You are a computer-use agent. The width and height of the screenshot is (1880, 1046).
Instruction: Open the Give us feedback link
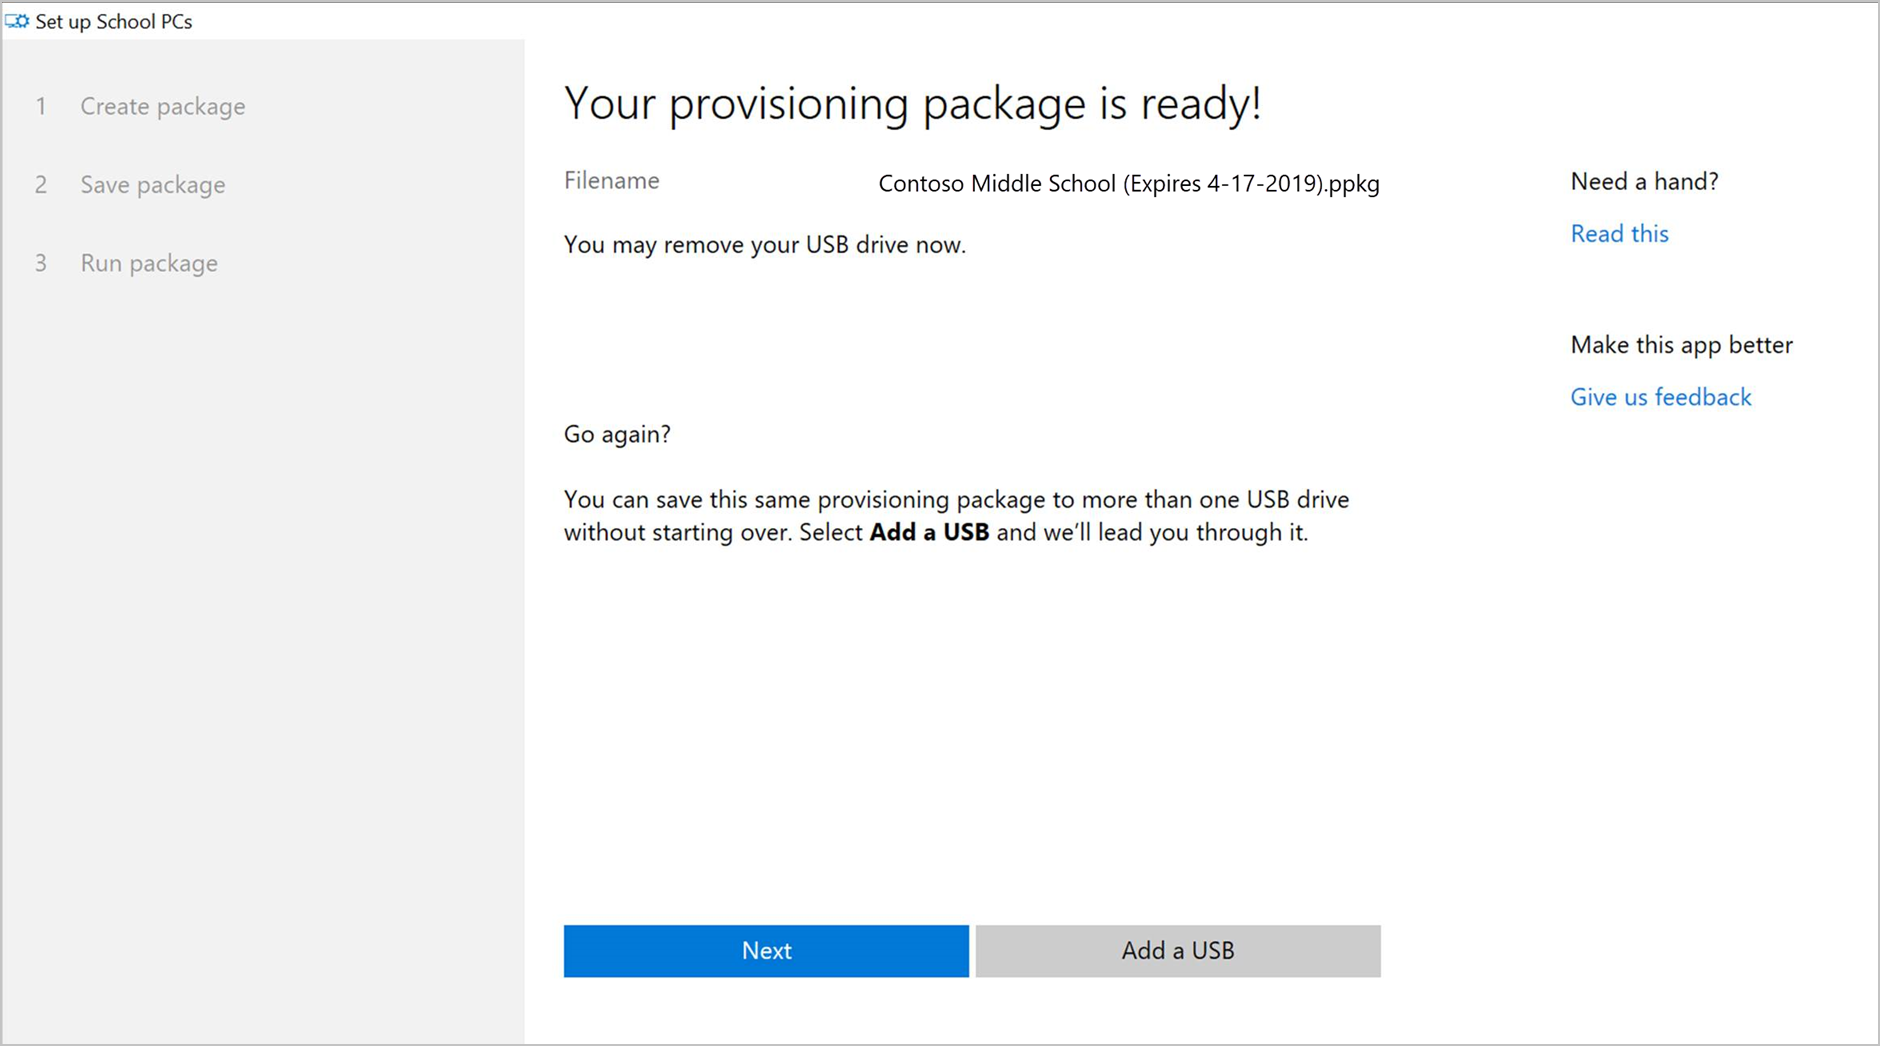click(x=1660, y=397)
